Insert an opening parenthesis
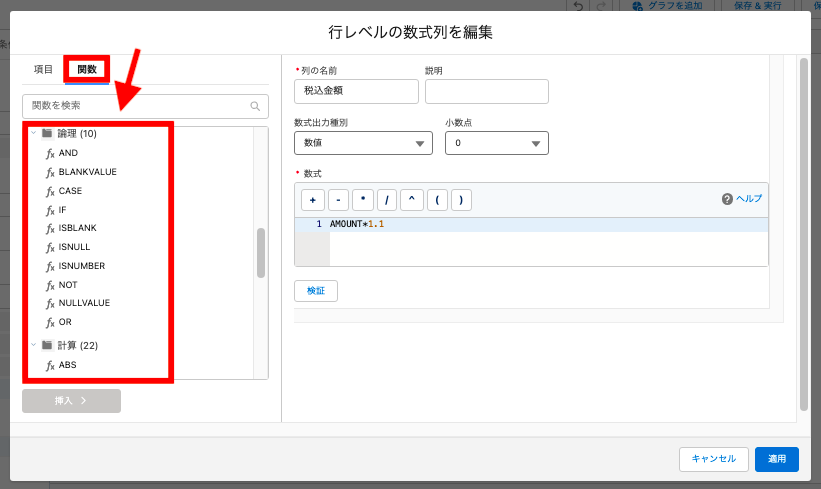Screen dimensions: 821x489 point(436,199)
